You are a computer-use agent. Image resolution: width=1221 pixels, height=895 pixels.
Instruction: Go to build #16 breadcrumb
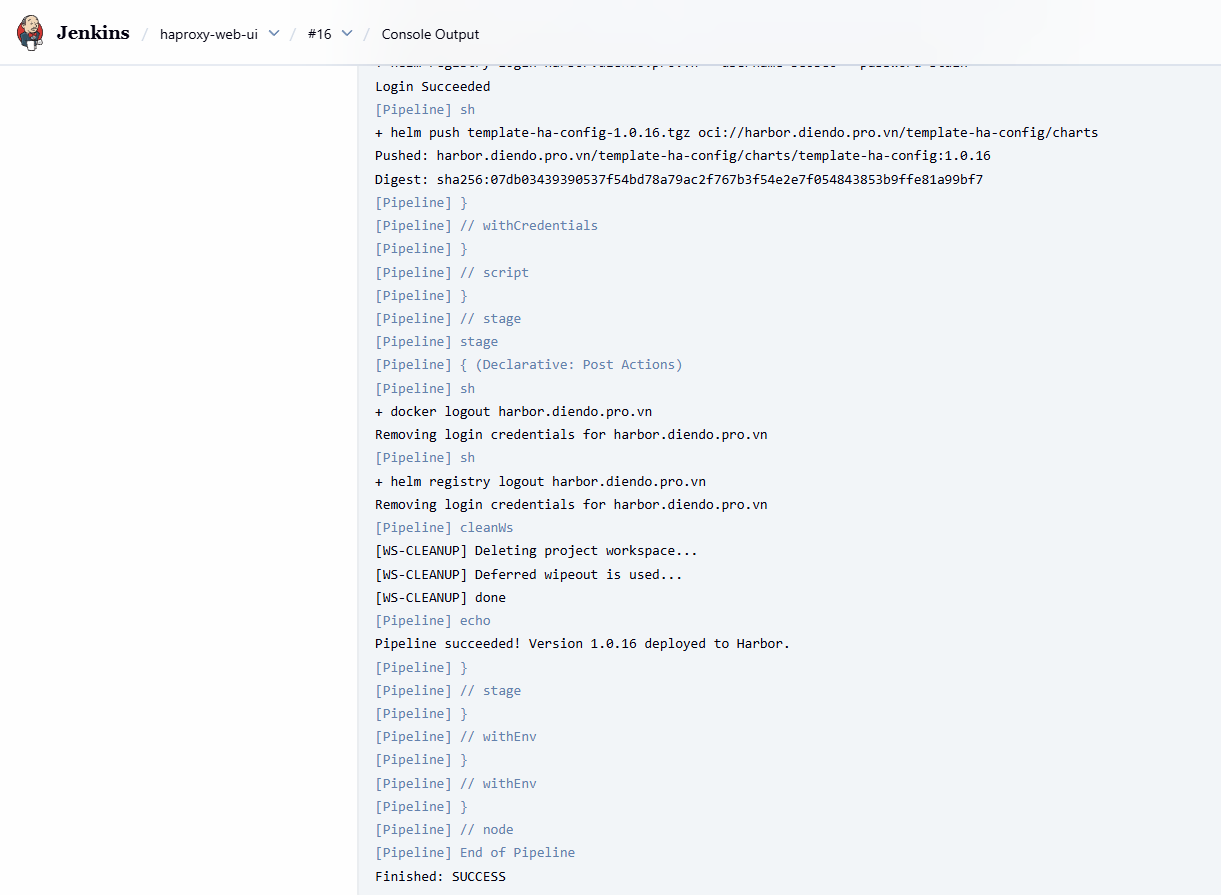(x=319, y=34)
